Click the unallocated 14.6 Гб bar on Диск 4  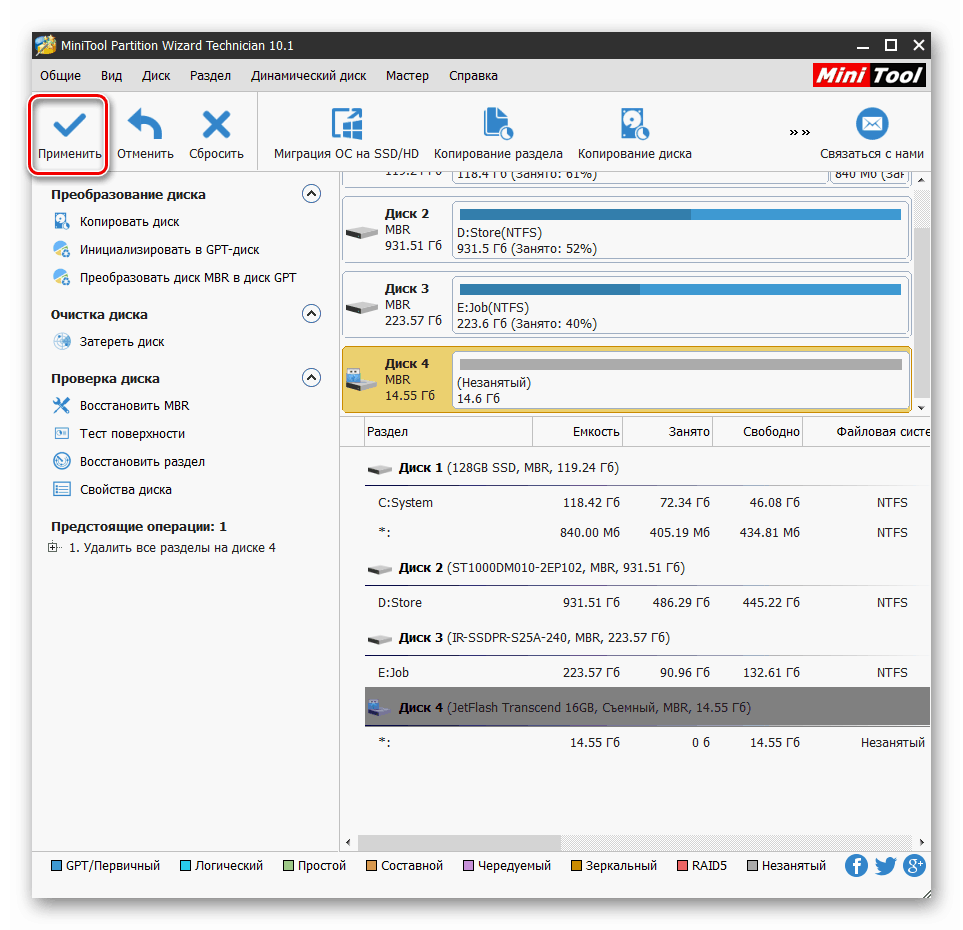pyautogui.click(x=680, y=364)
